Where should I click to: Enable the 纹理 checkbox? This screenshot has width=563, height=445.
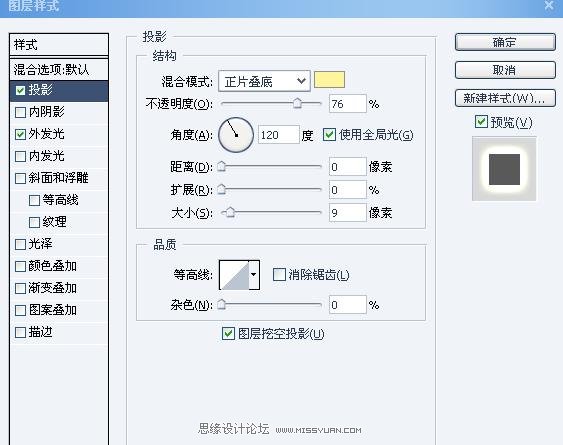34,222
